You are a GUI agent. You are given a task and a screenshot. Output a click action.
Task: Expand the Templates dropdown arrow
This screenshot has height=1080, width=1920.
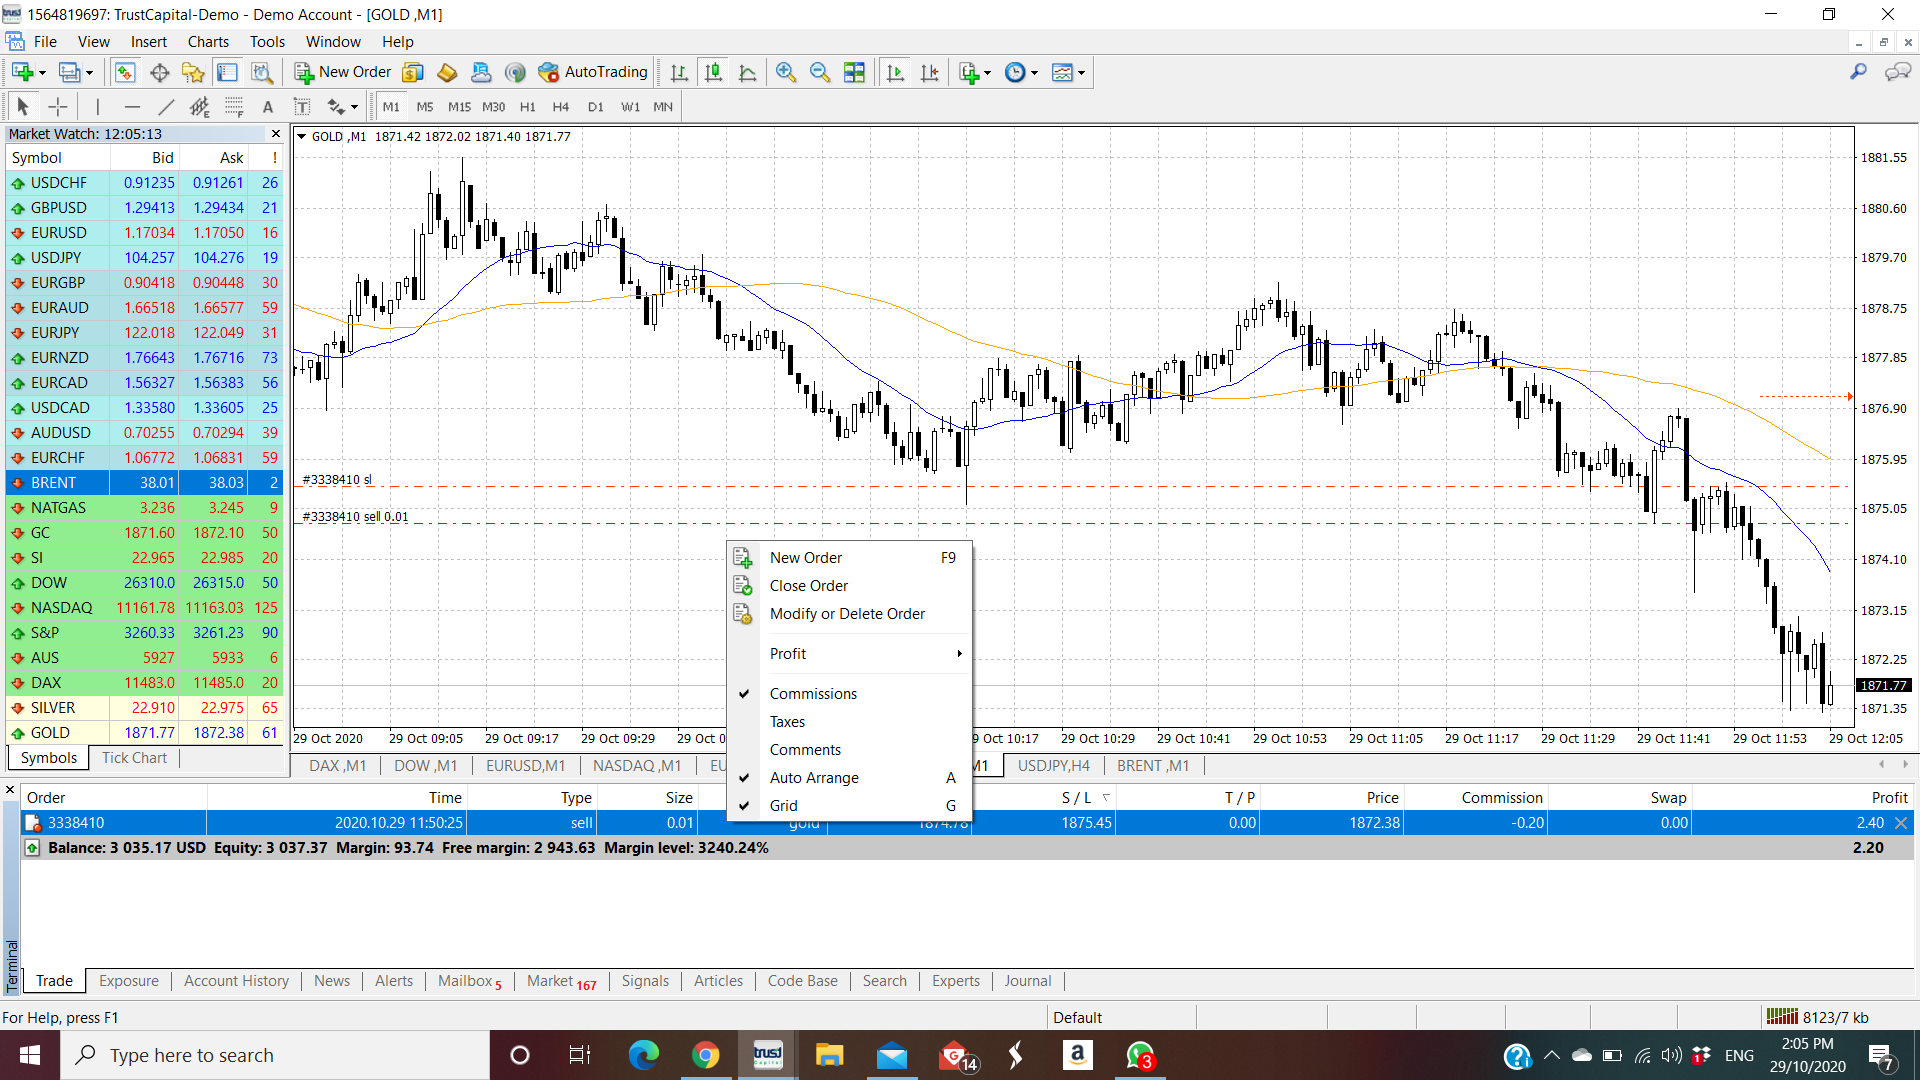tap(1081, 73)
